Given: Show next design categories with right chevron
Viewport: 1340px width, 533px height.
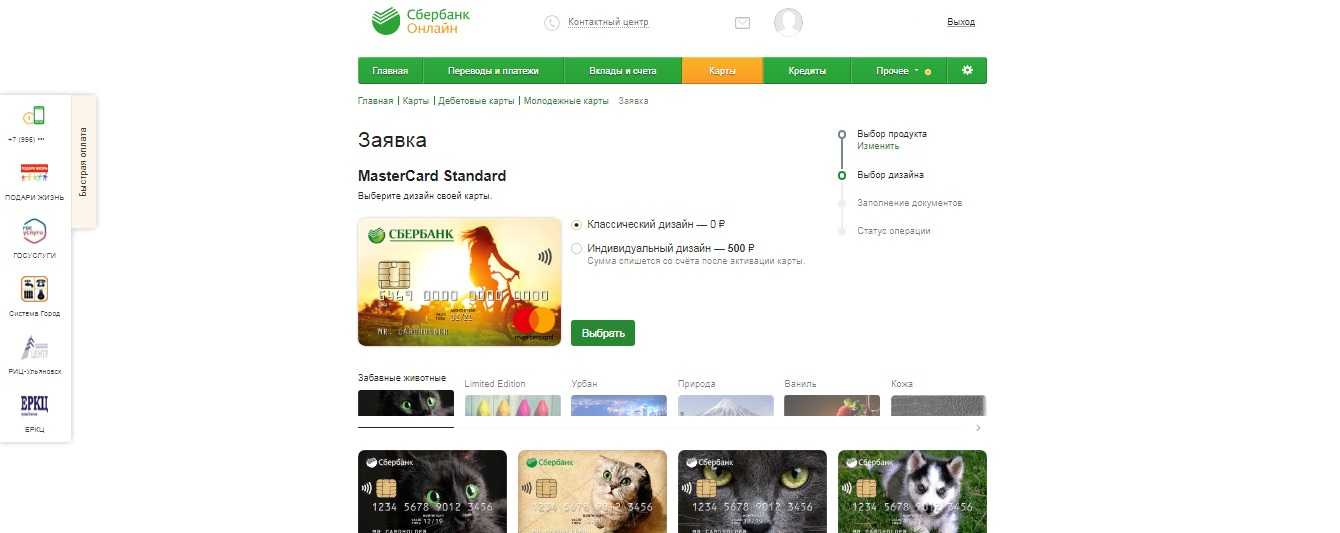Looking at the screenshot, I should pos(978,428).
